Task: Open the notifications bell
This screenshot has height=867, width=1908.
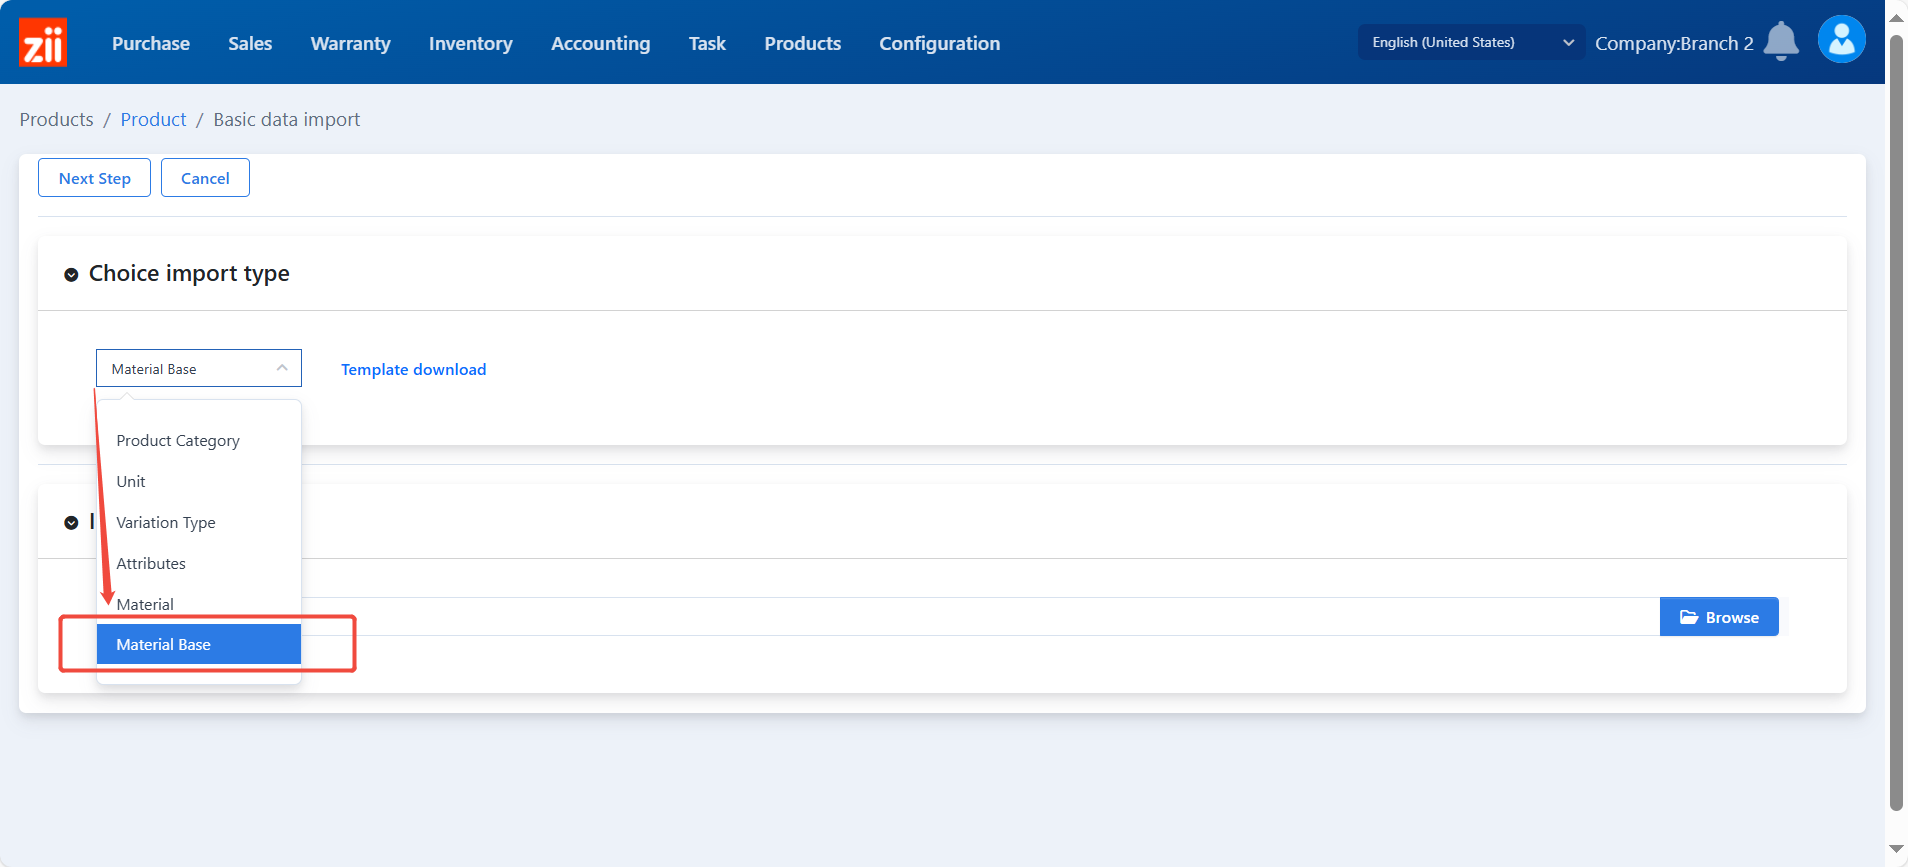Action: click(1780, 42)
